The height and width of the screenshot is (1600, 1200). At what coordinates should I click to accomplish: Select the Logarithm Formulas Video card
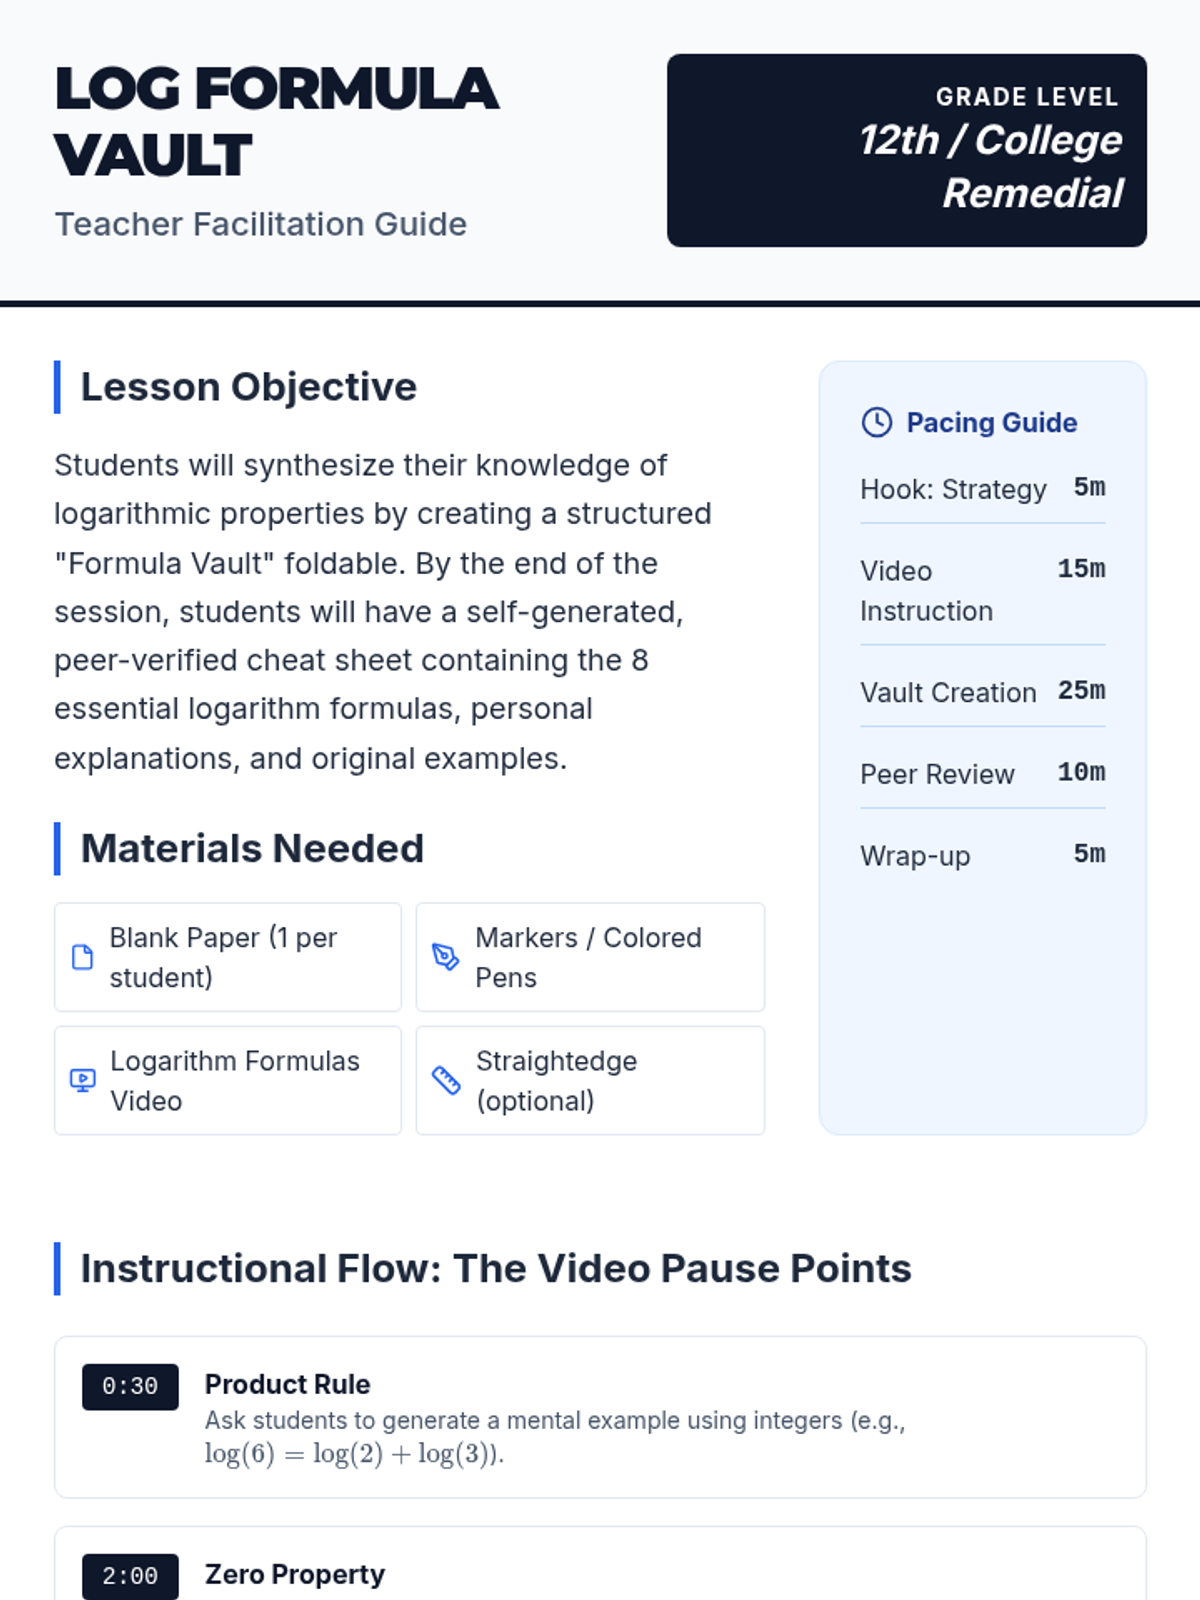pos(228,1080)
